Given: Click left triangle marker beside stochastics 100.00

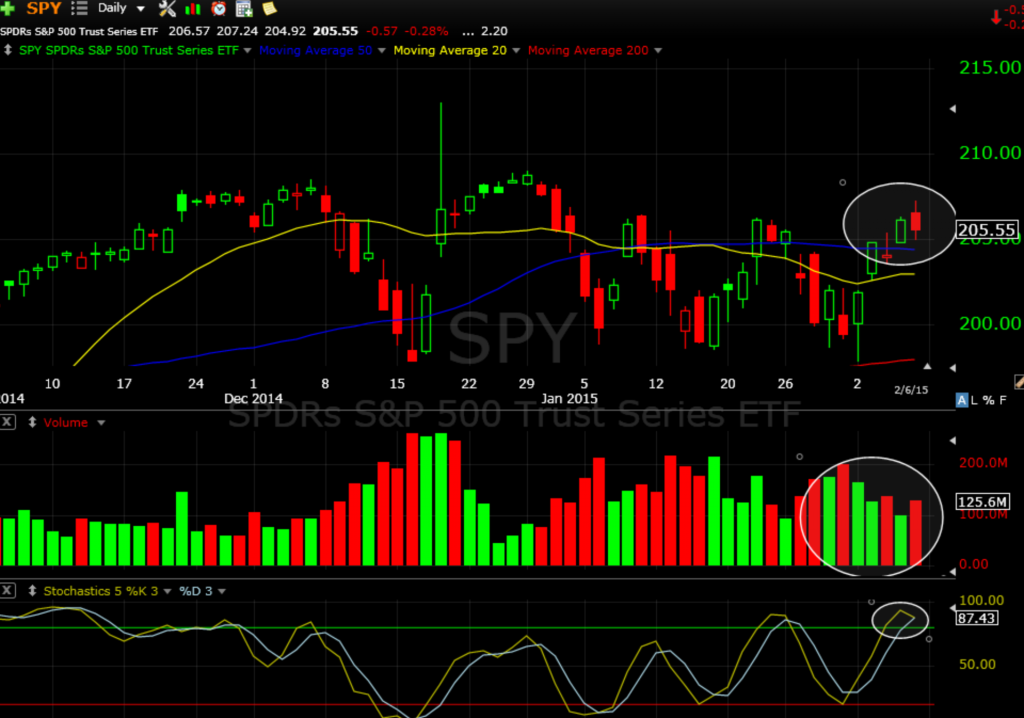Looking at the screenshot, I should point(952,608).
